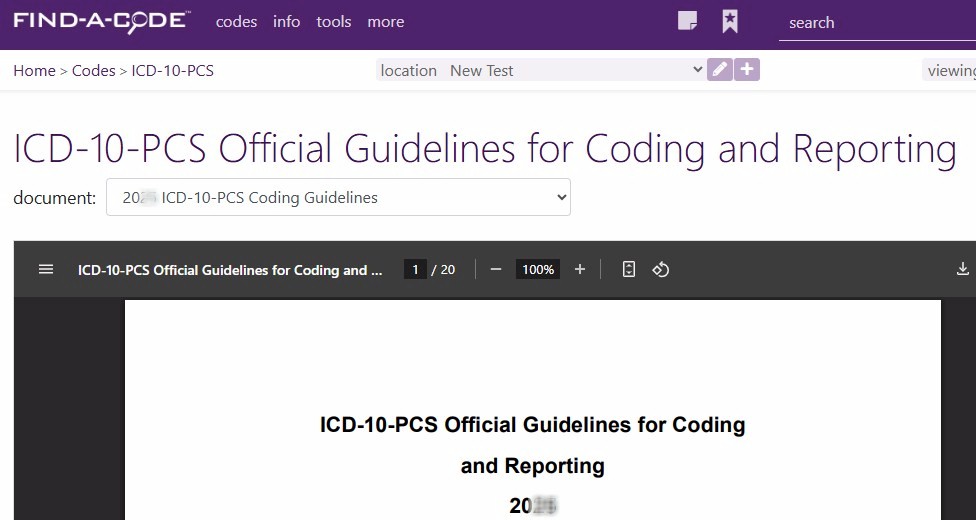
Task: Click the 'document:' label
Action: point(55,198)
